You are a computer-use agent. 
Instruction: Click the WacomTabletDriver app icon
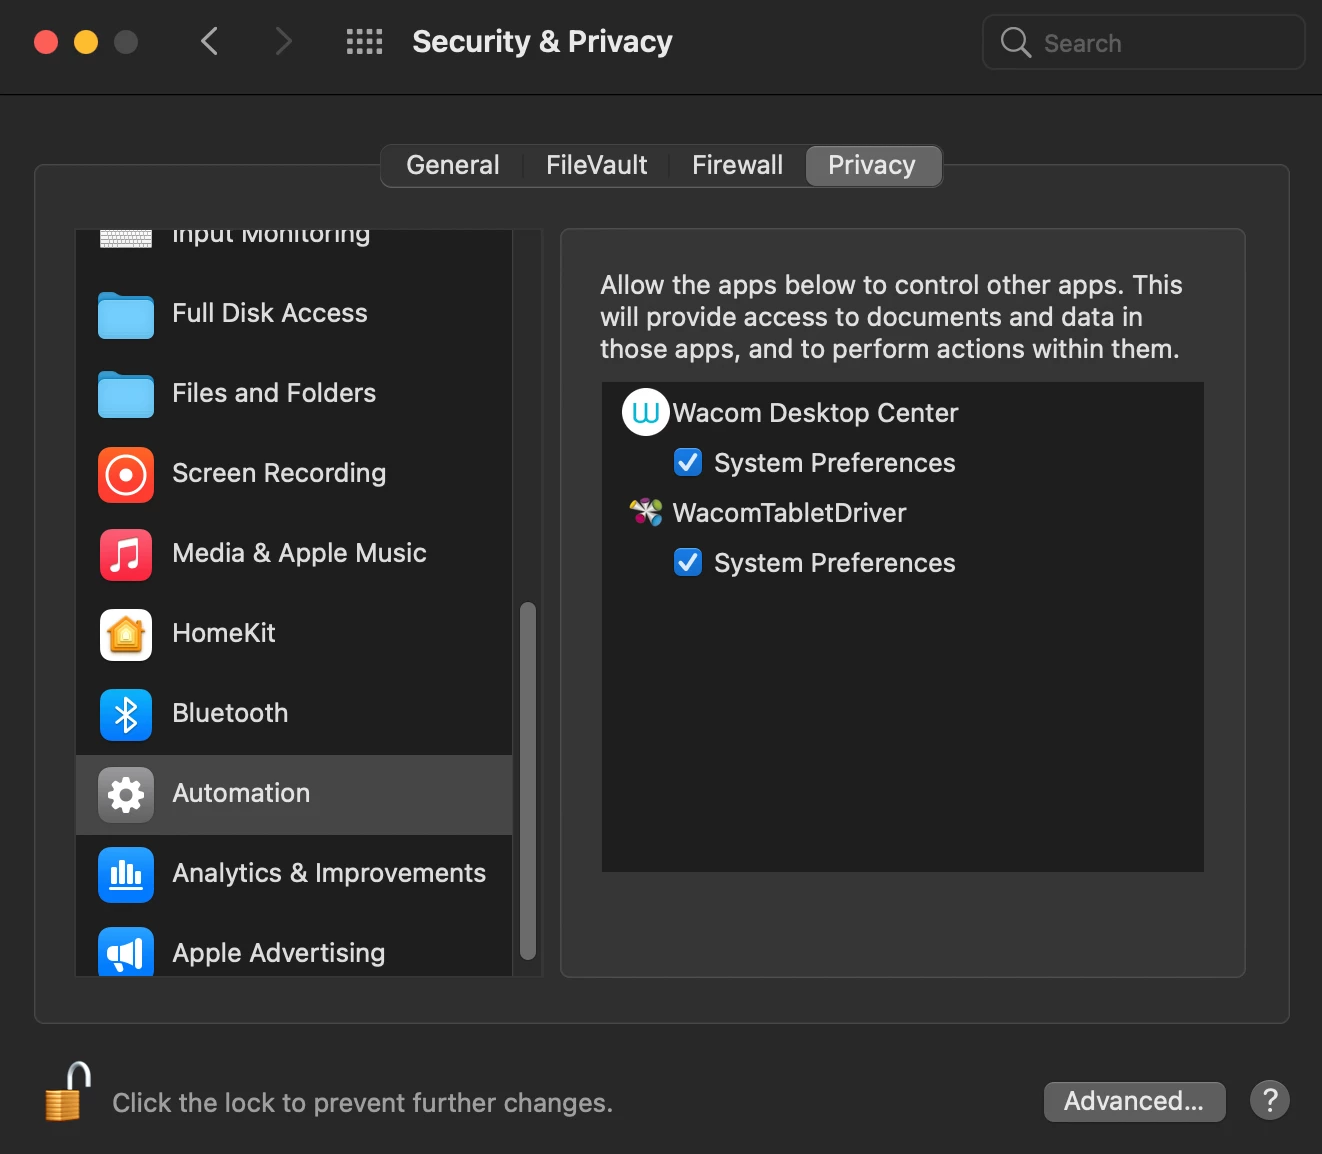point(646,512)
